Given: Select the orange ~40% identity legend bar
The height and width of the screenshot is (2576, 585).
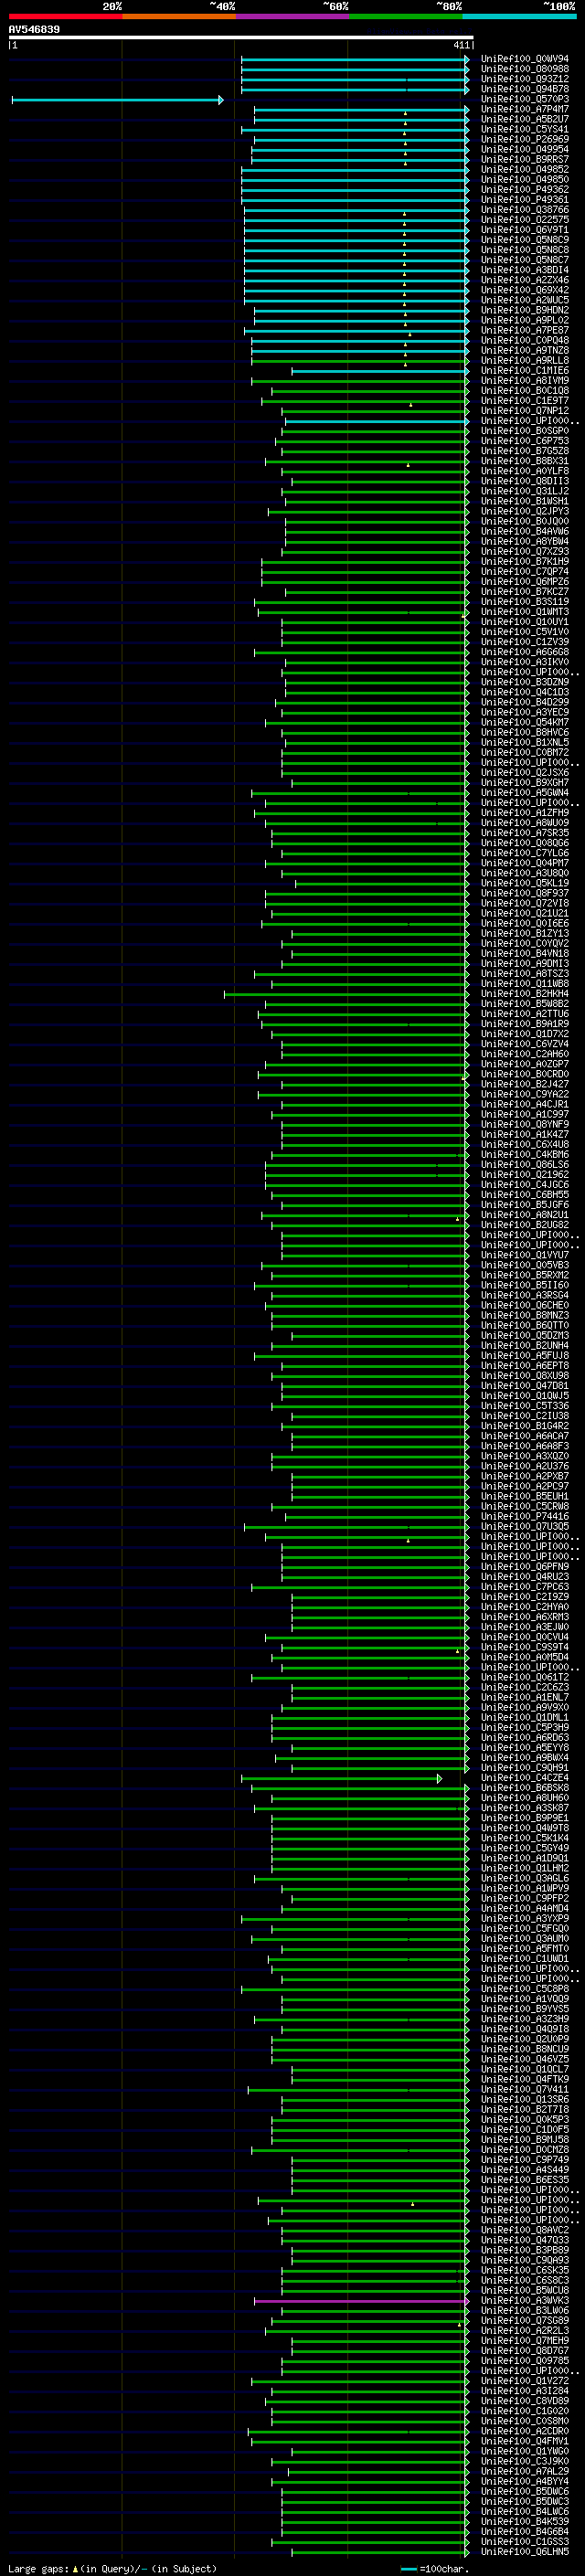Looking at the screenshot, I should [x=179, y=16].
